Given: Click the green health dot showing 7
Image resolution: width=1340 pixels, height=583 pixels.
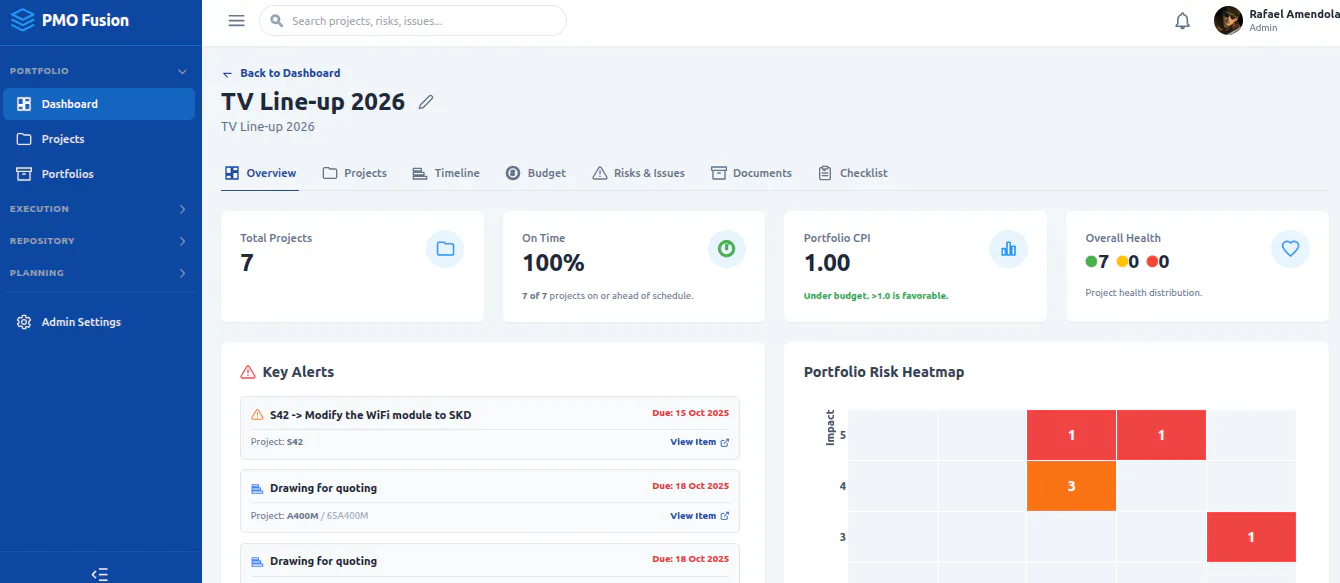Looking at the screenshot, I should [x=1091, y=262].
